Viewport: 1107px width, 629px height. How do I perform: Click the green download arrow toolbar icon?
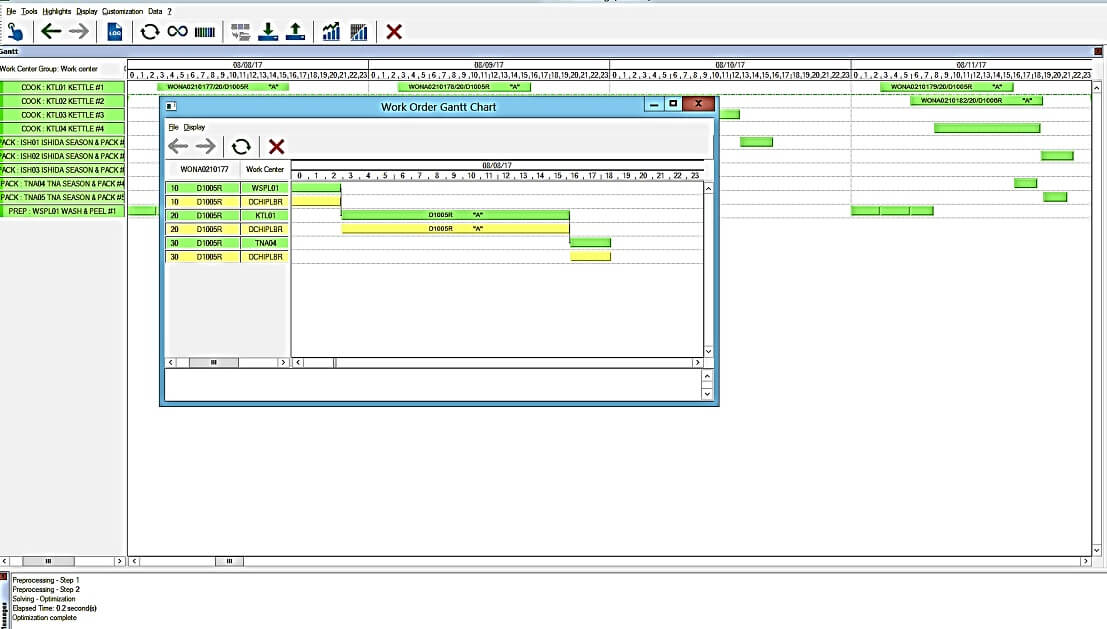click(268, 31)
